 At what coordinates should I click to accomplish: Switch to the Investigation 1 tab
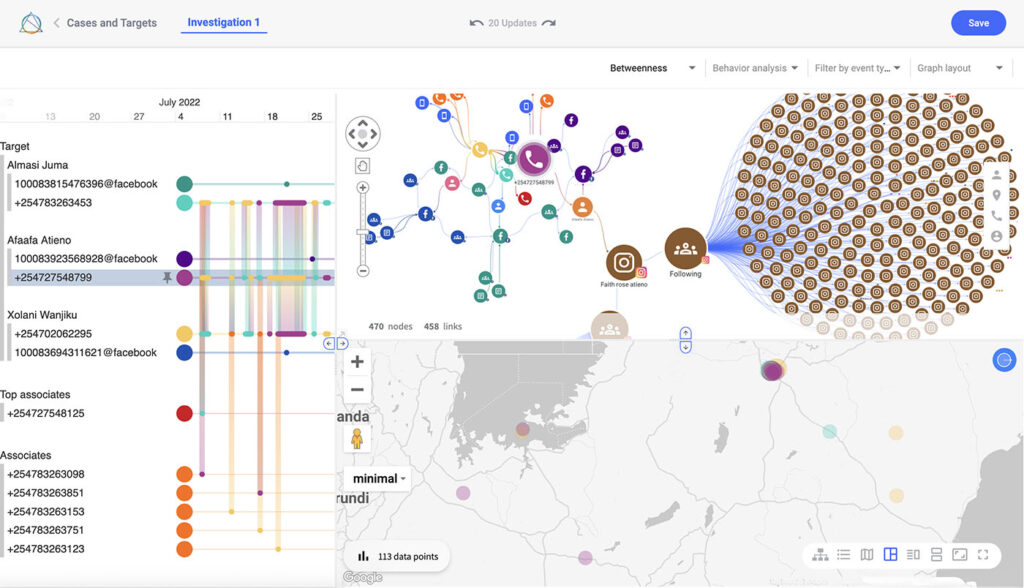pyautogui.click(x=223, y=22)
